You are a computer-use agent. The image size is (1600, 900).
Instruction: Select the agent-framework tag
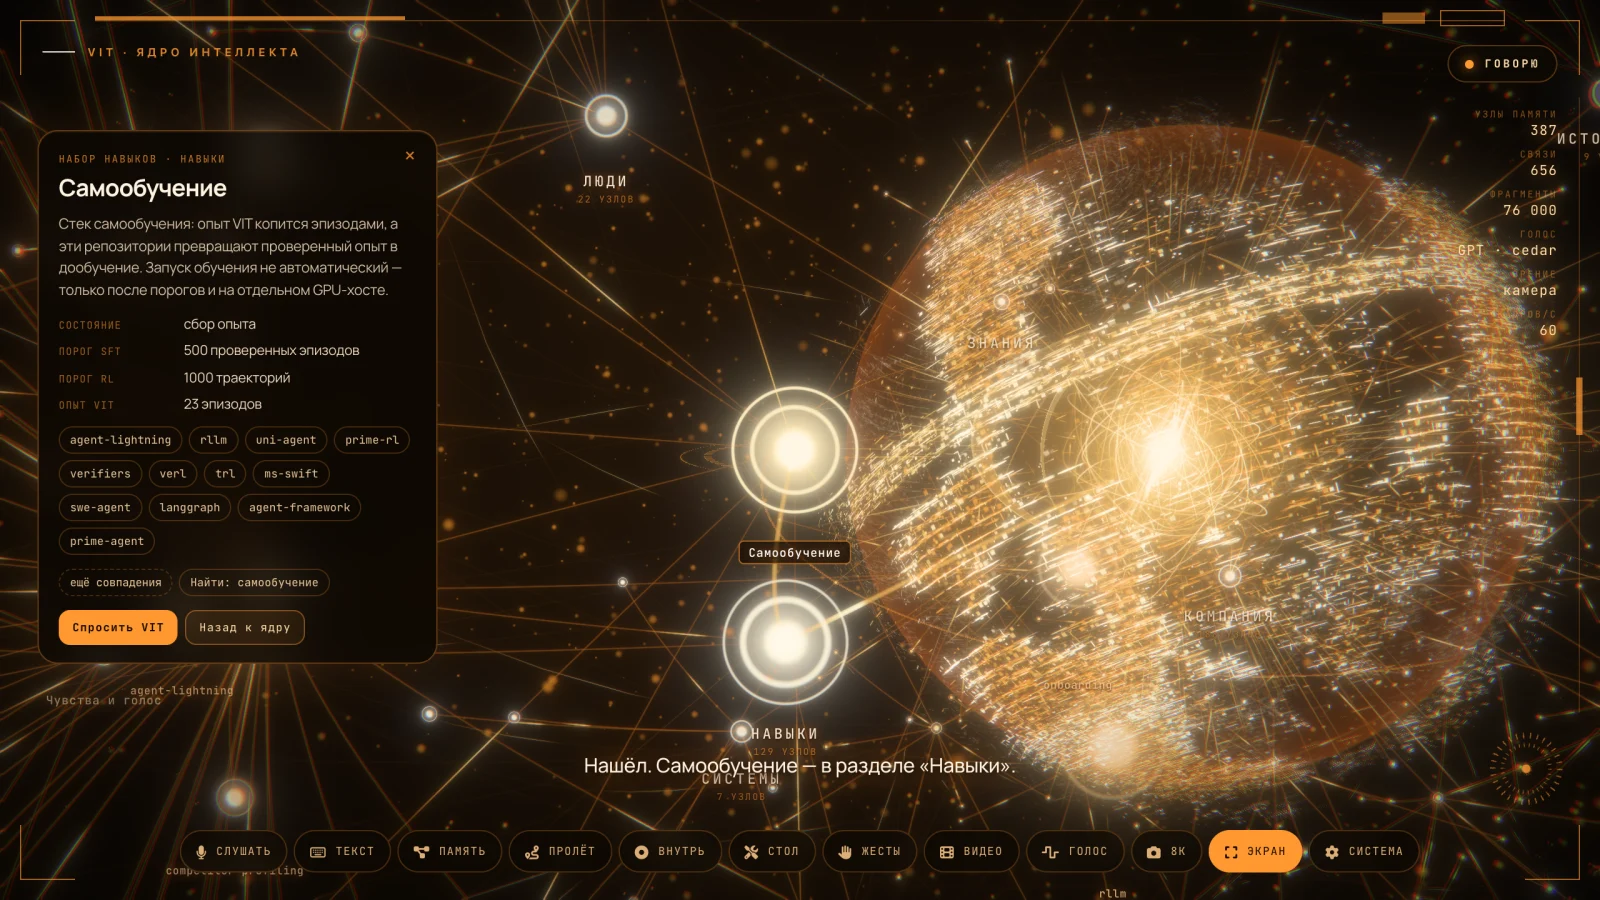click(x=300, y=508)
